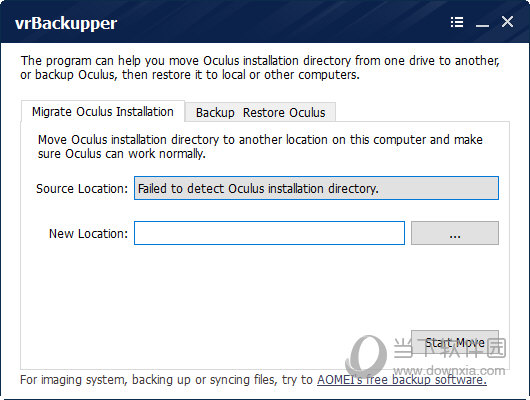Browse for new location with ... button
The image size is (530, 400).
coord(455,233)
